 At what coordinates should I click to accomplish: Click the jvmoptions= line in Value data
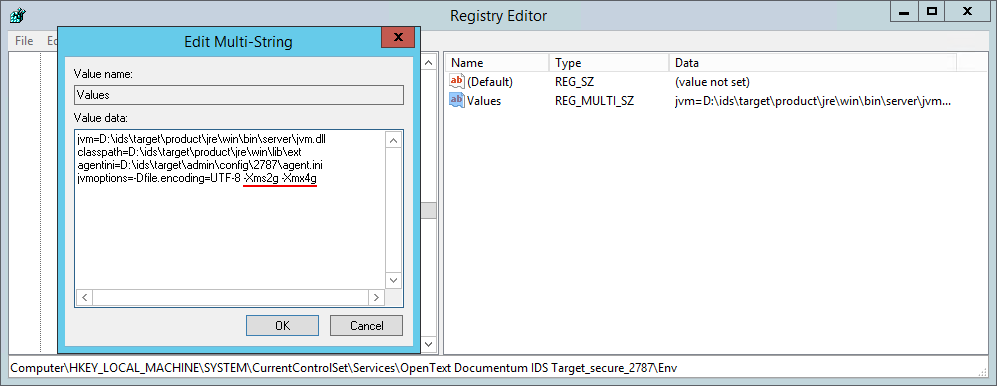[x=196, y=179]
